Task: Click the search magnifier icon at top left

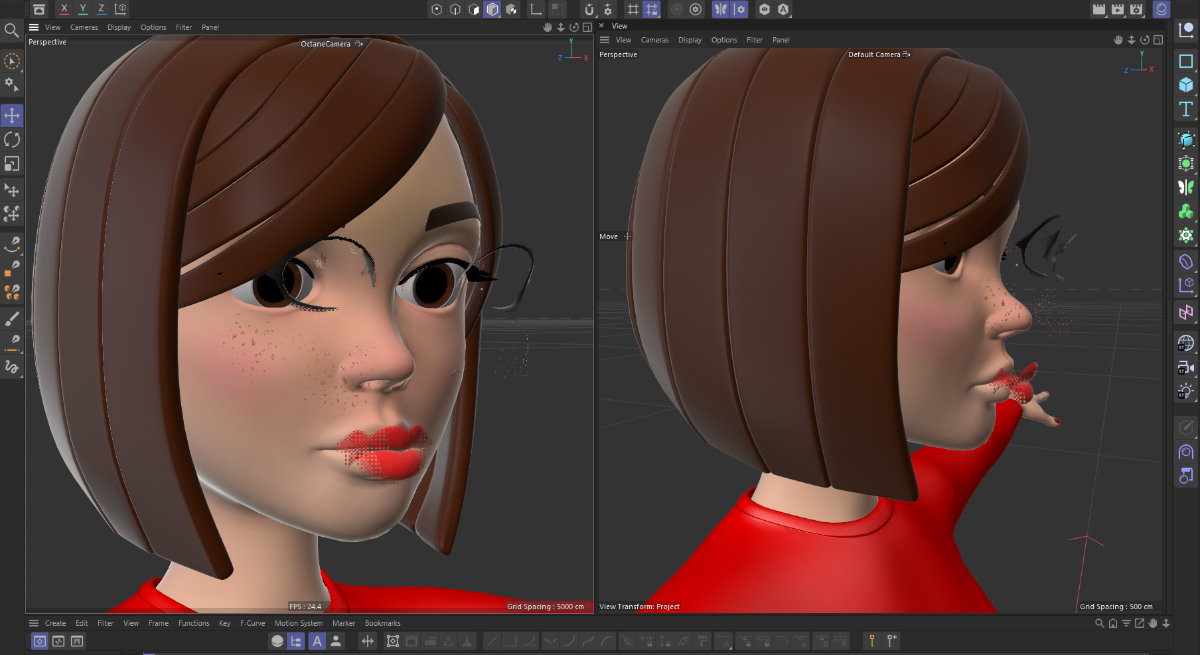Action: (12, 30)
